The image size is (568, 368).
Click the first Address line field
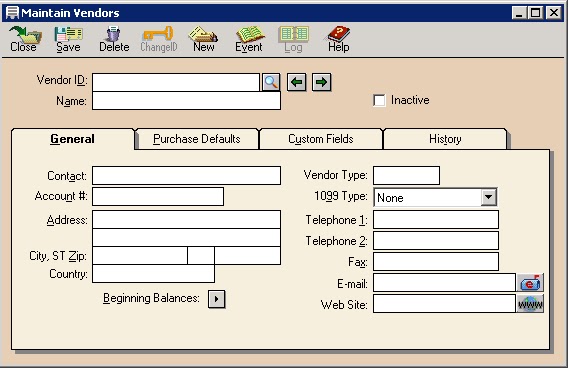[x=187, y=219]
